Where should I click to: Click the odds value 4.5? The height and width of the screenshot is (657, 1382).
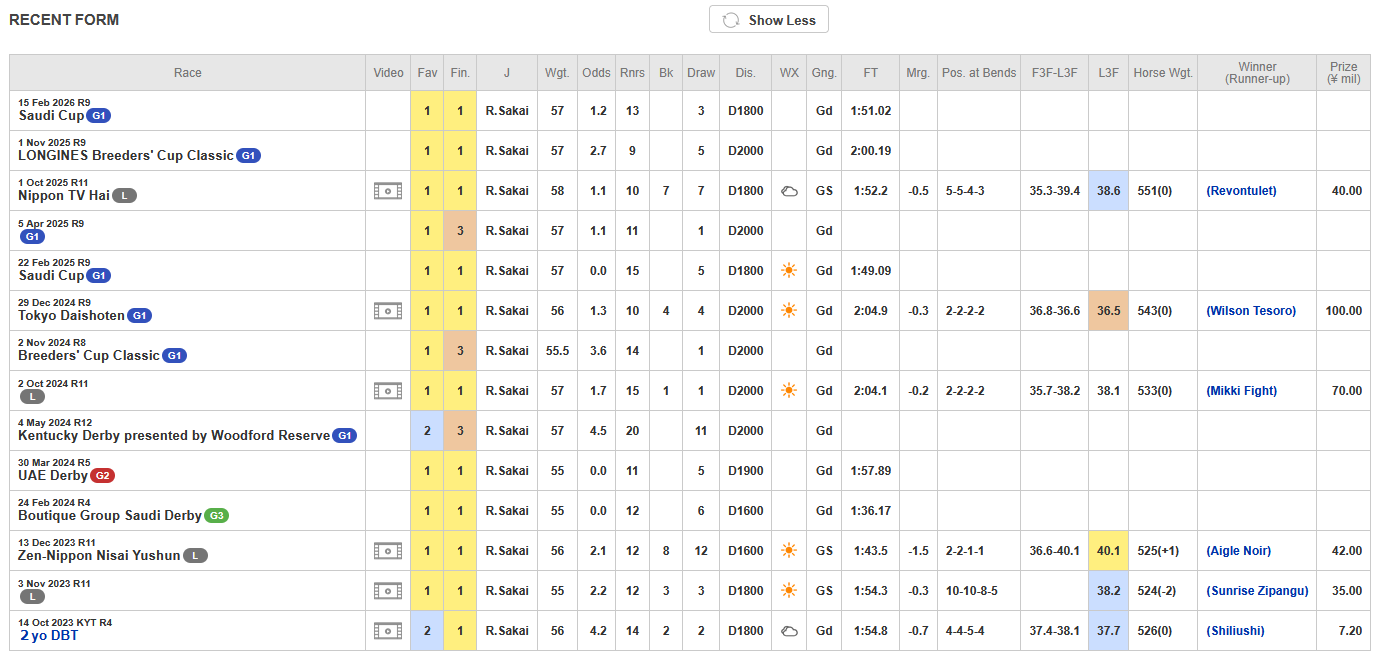pyautogui.click(x=596, y=431)
